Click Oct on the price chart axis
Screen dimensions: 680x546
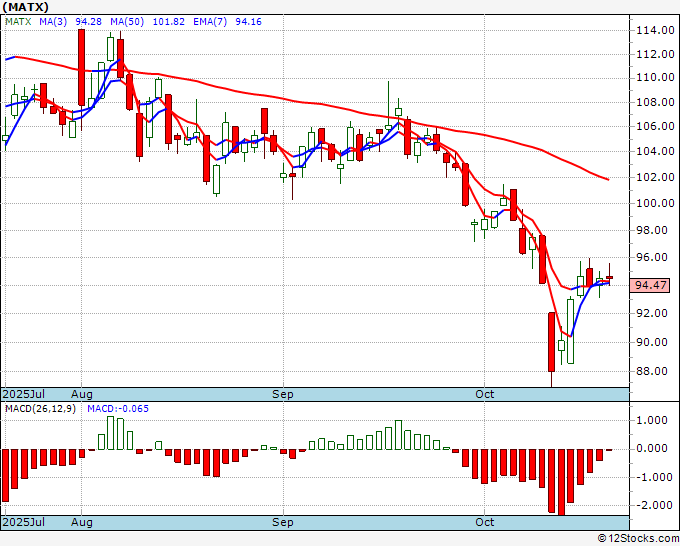484,394
